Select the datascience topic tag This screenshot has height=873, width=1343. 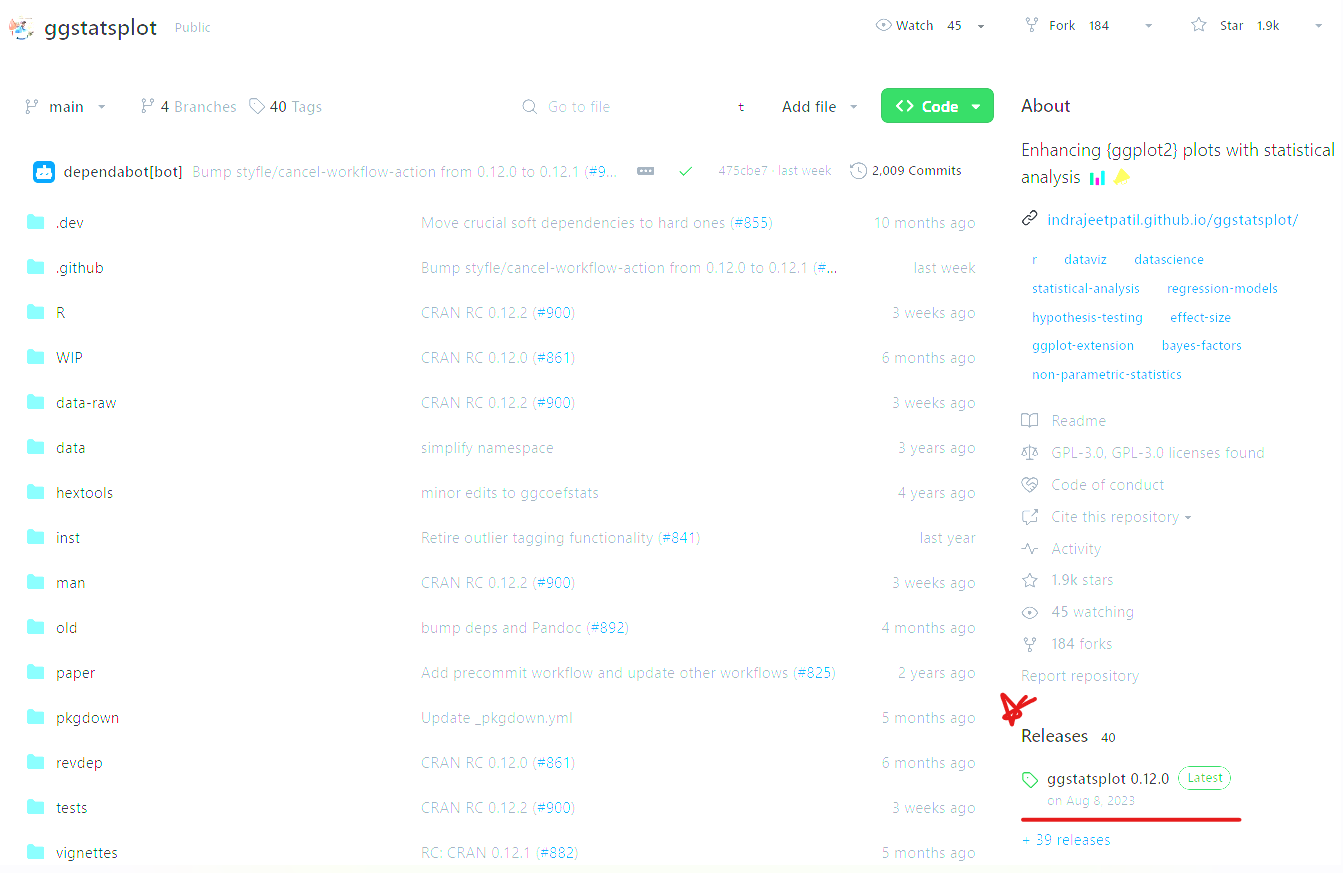point(1169,259)
